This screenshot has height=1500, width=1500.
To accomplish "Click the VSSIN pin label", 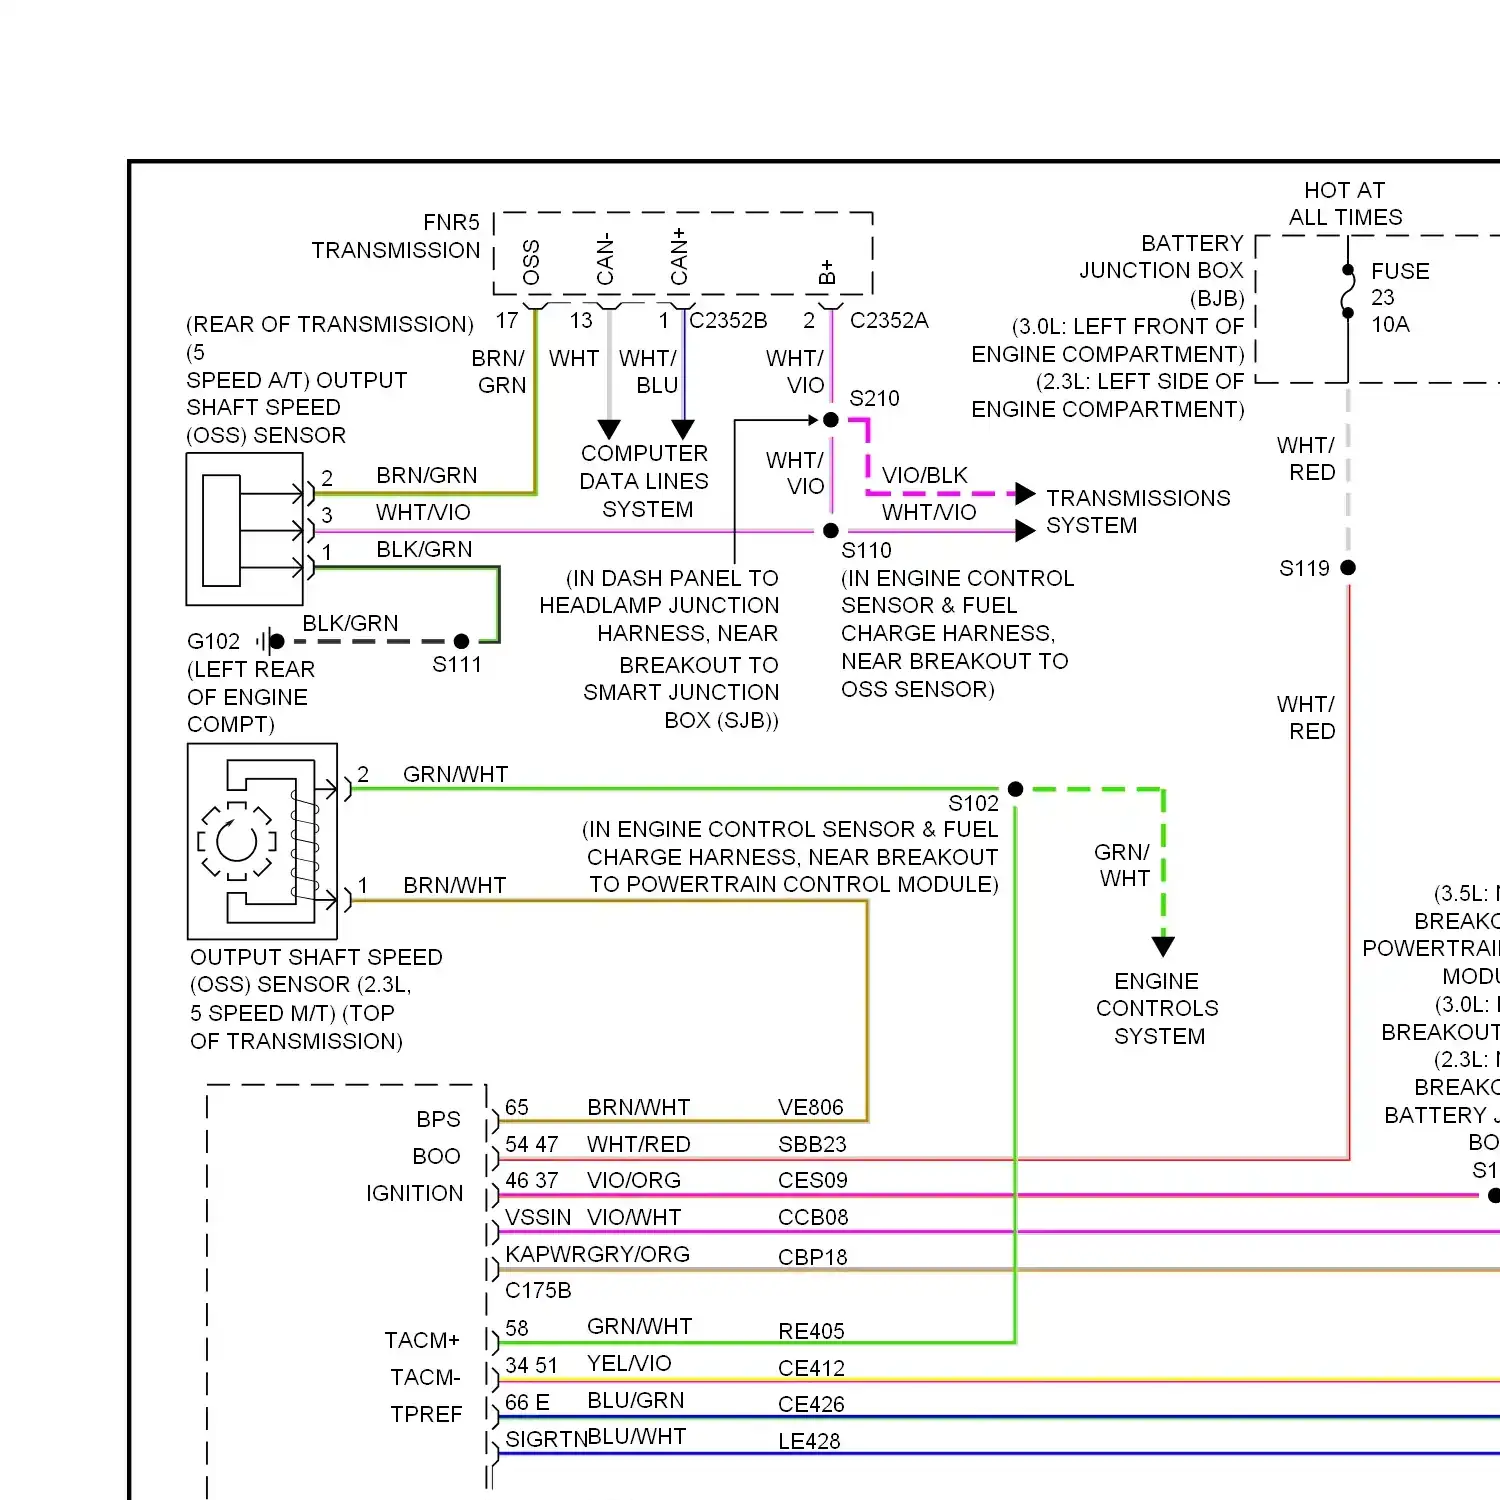I will [538, 1217].
